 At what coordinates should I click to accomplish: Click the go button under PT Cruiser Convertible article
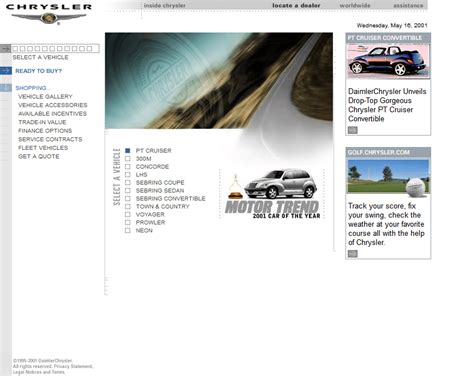pyautogui.click(x=353, y=130)
